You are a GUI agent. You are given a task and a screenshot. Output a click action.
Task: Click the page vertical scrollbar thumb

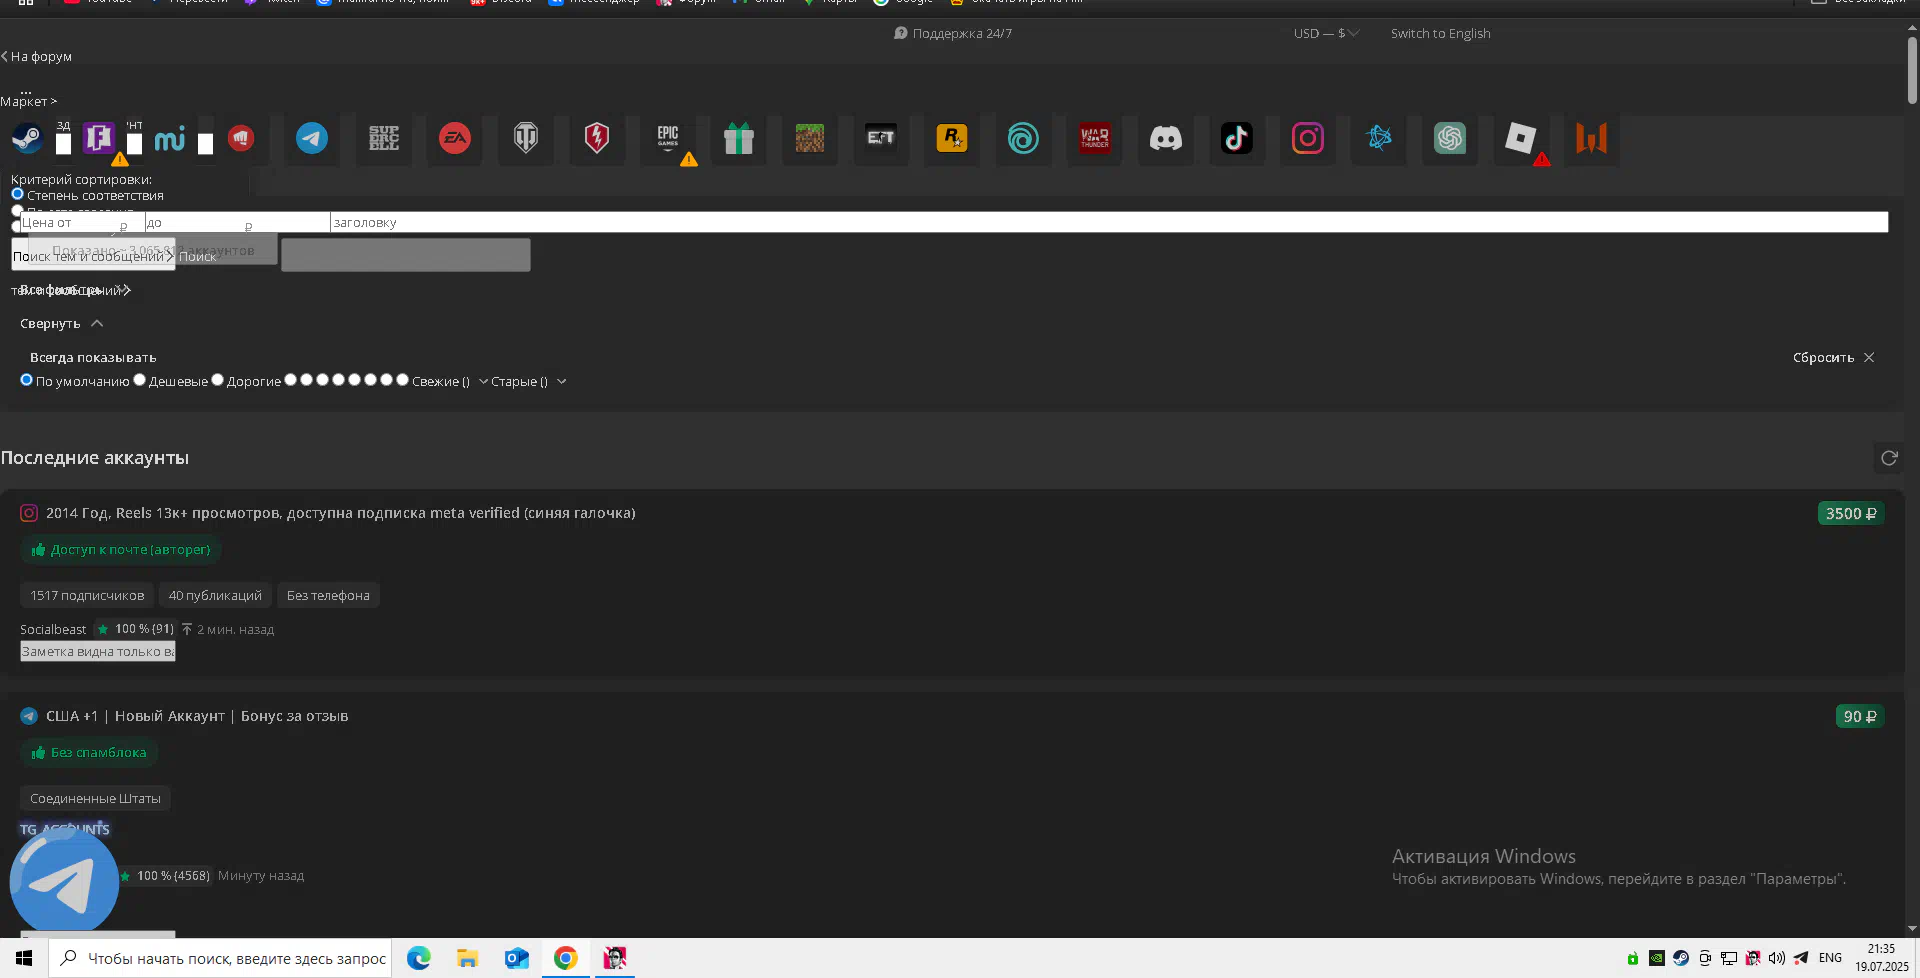[1912, 70]
